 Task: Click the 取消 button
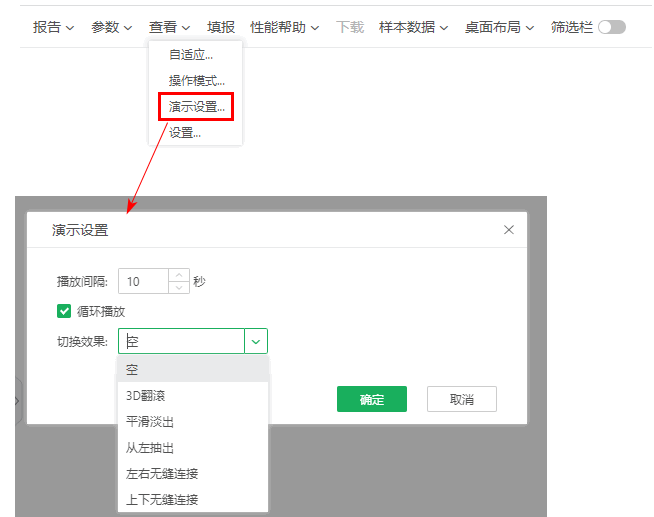pos(462,399)
